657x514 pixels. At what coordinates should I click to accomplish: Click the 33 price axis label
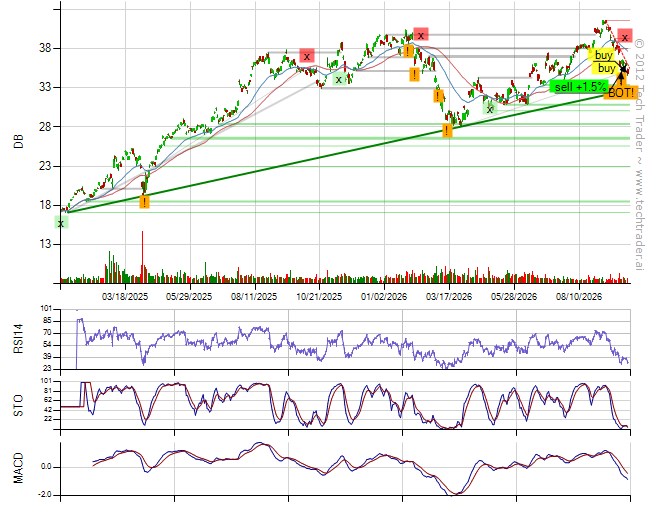click(x=46, y=87)
